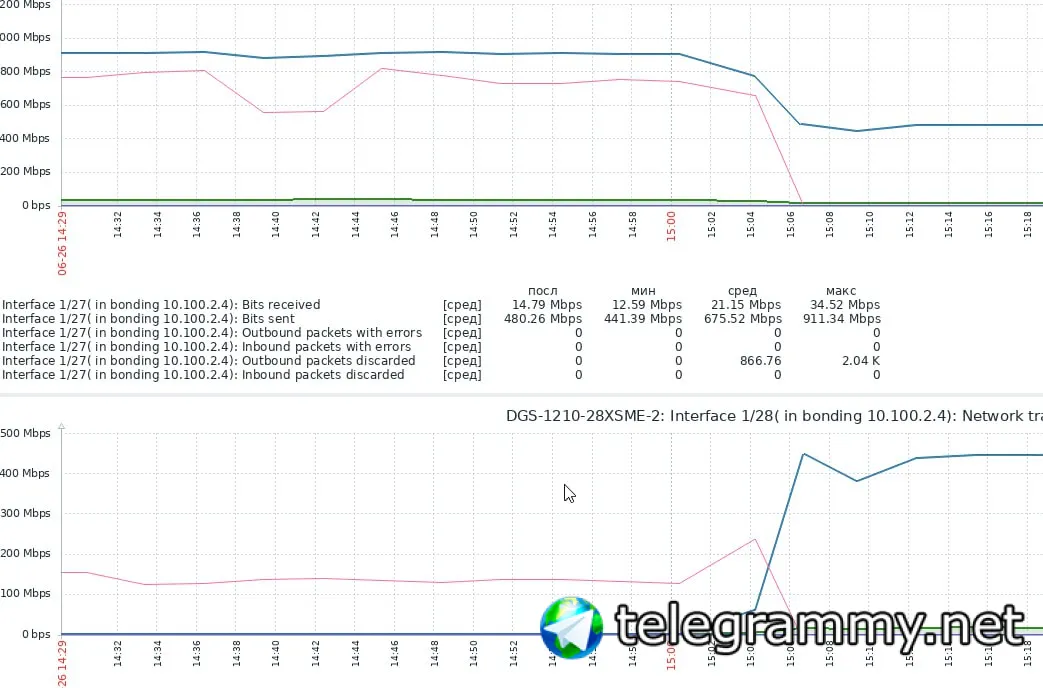The image size is (1043, 688).
Task: Click the 'мин' column header in legend
Action: tap(643, 291)
